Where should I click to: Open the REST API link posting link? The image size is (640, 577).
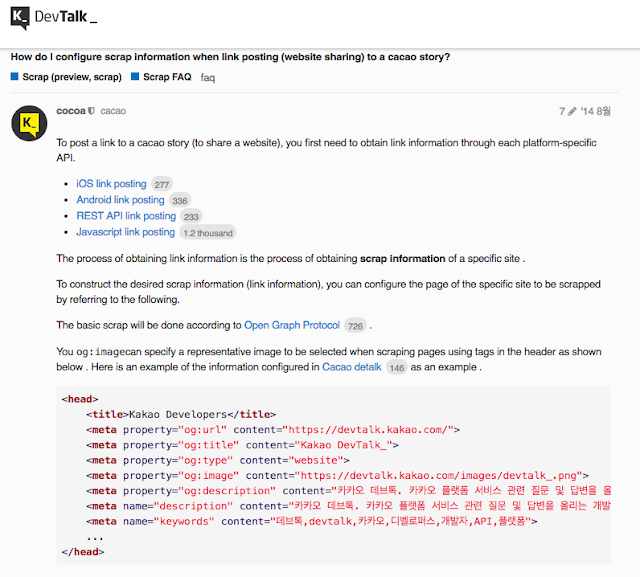click(x=126, y=216)
